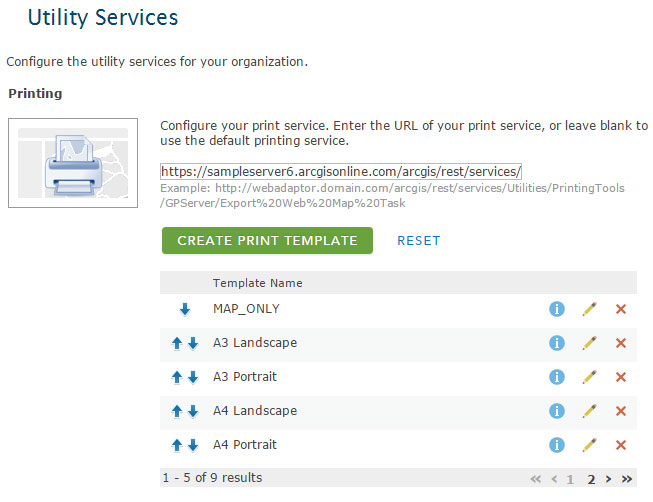Edit the A4 Landscape template
653x502 pixels.
589,412
